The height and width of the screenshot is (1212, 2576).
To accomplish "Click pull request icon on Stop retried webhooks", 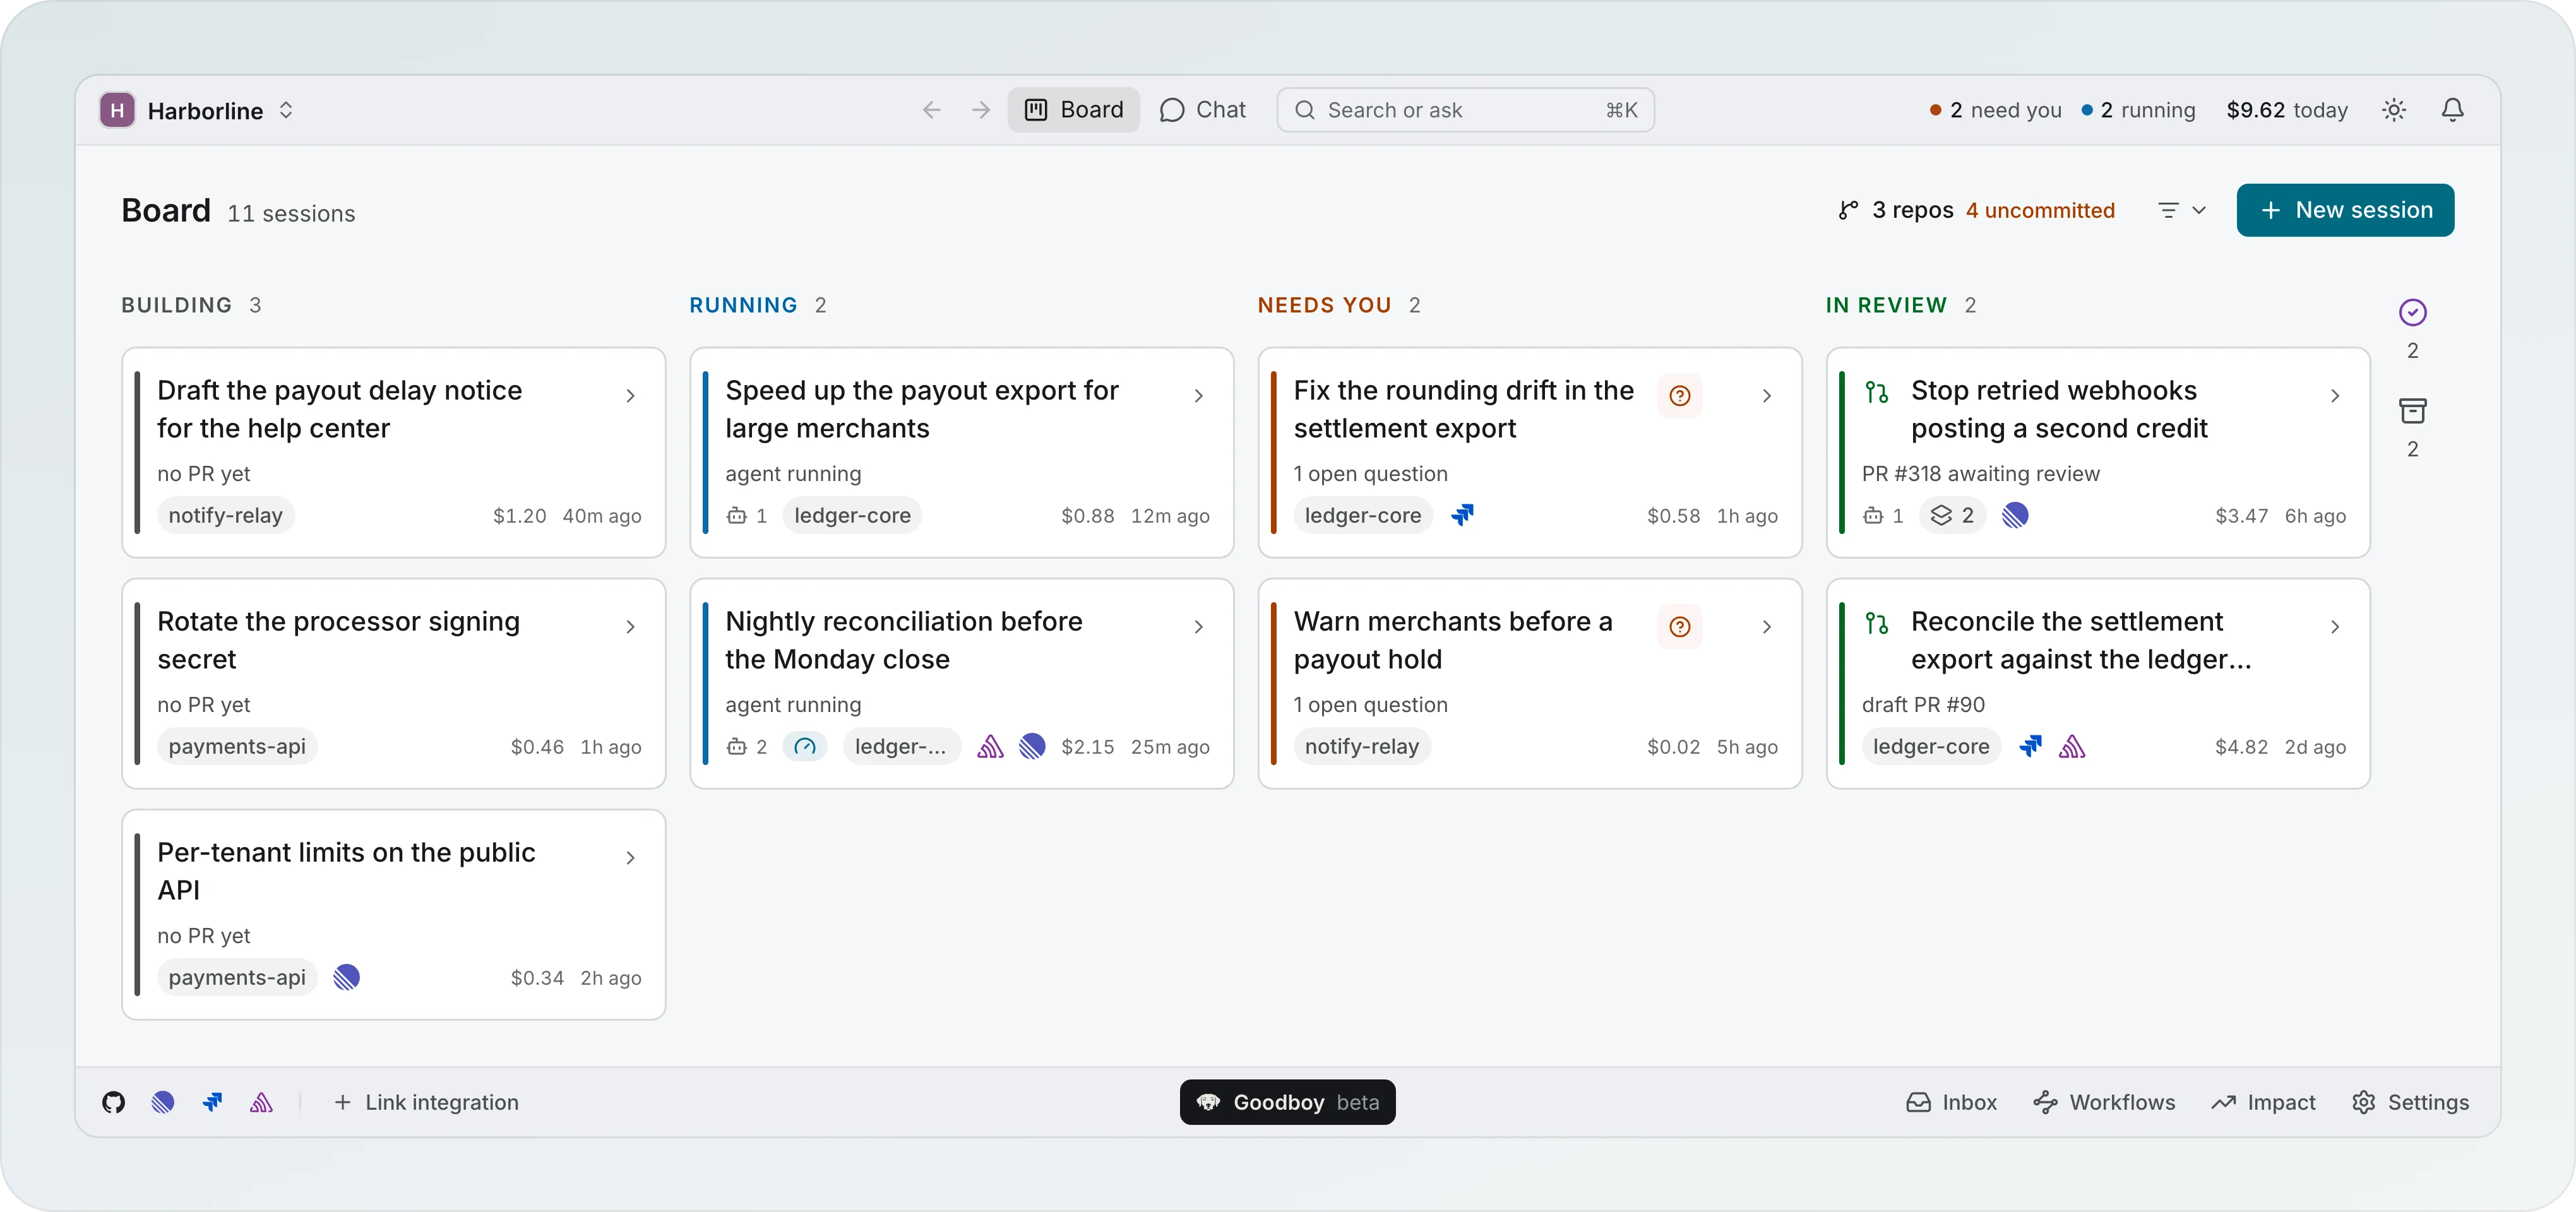I will coord(1877,392).
